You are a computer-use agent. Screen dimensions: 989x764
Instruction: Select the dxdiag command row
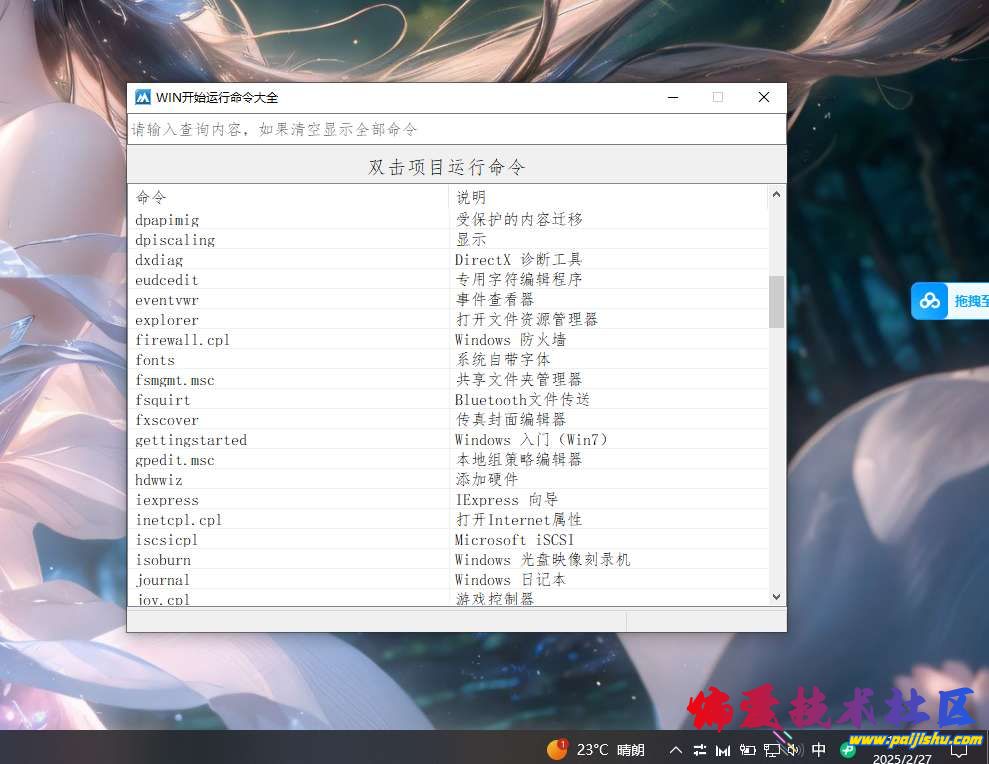pos(160,260)
